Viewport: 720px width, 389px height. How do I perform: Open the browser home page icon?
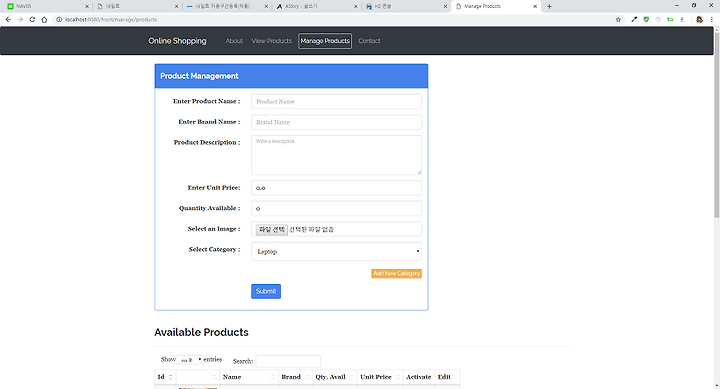click(44, 19)
